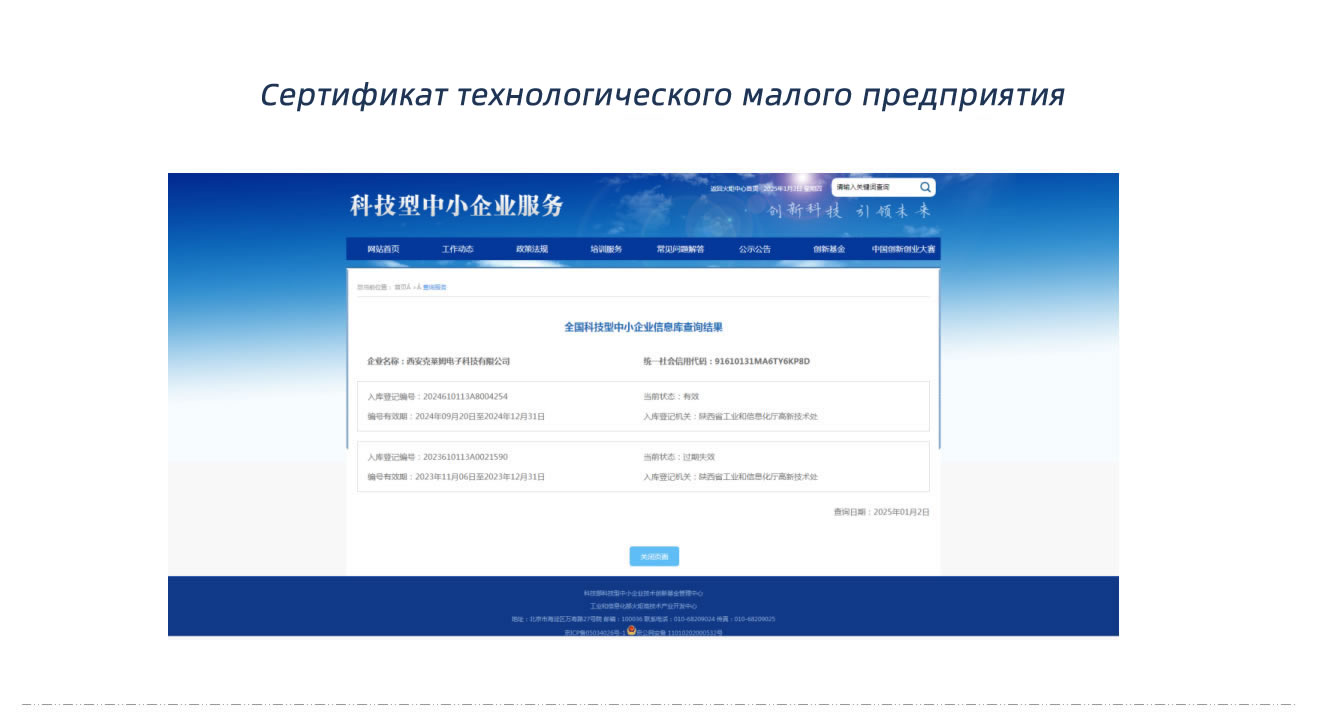The height and width of the screenshot is (720, 1320).
Task: Click the 返回火炬中心首页 link
Action: click(x=733, y=188)
